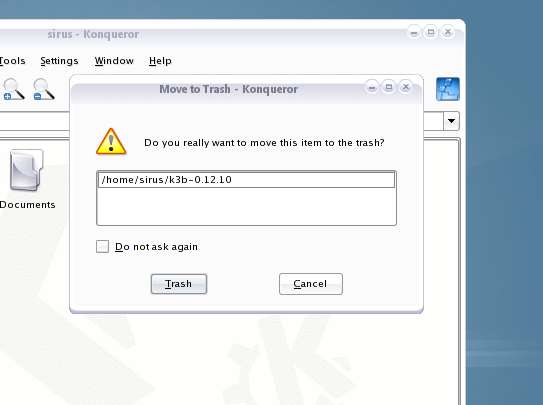
Task: Open the Help menu
Action: tap(160, 61)
